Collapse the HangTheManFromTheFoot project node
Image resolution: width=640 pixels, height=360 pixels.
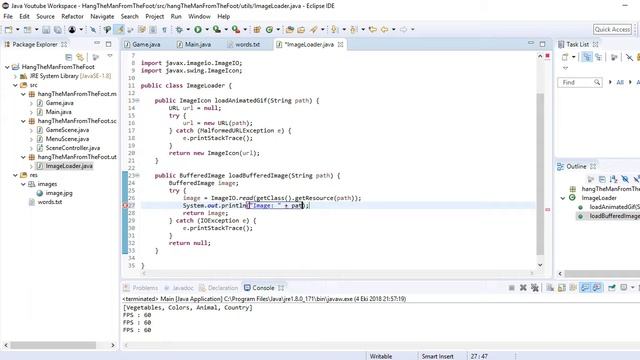[x=7, y=67]
